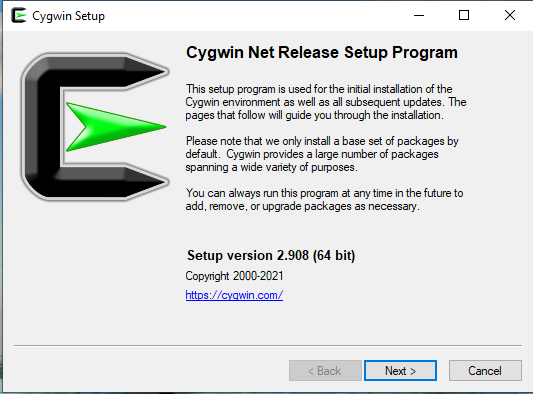Open the Cygwin icon system menu in title bar
This screenshot has height=394, width=533.
point(19,16)
